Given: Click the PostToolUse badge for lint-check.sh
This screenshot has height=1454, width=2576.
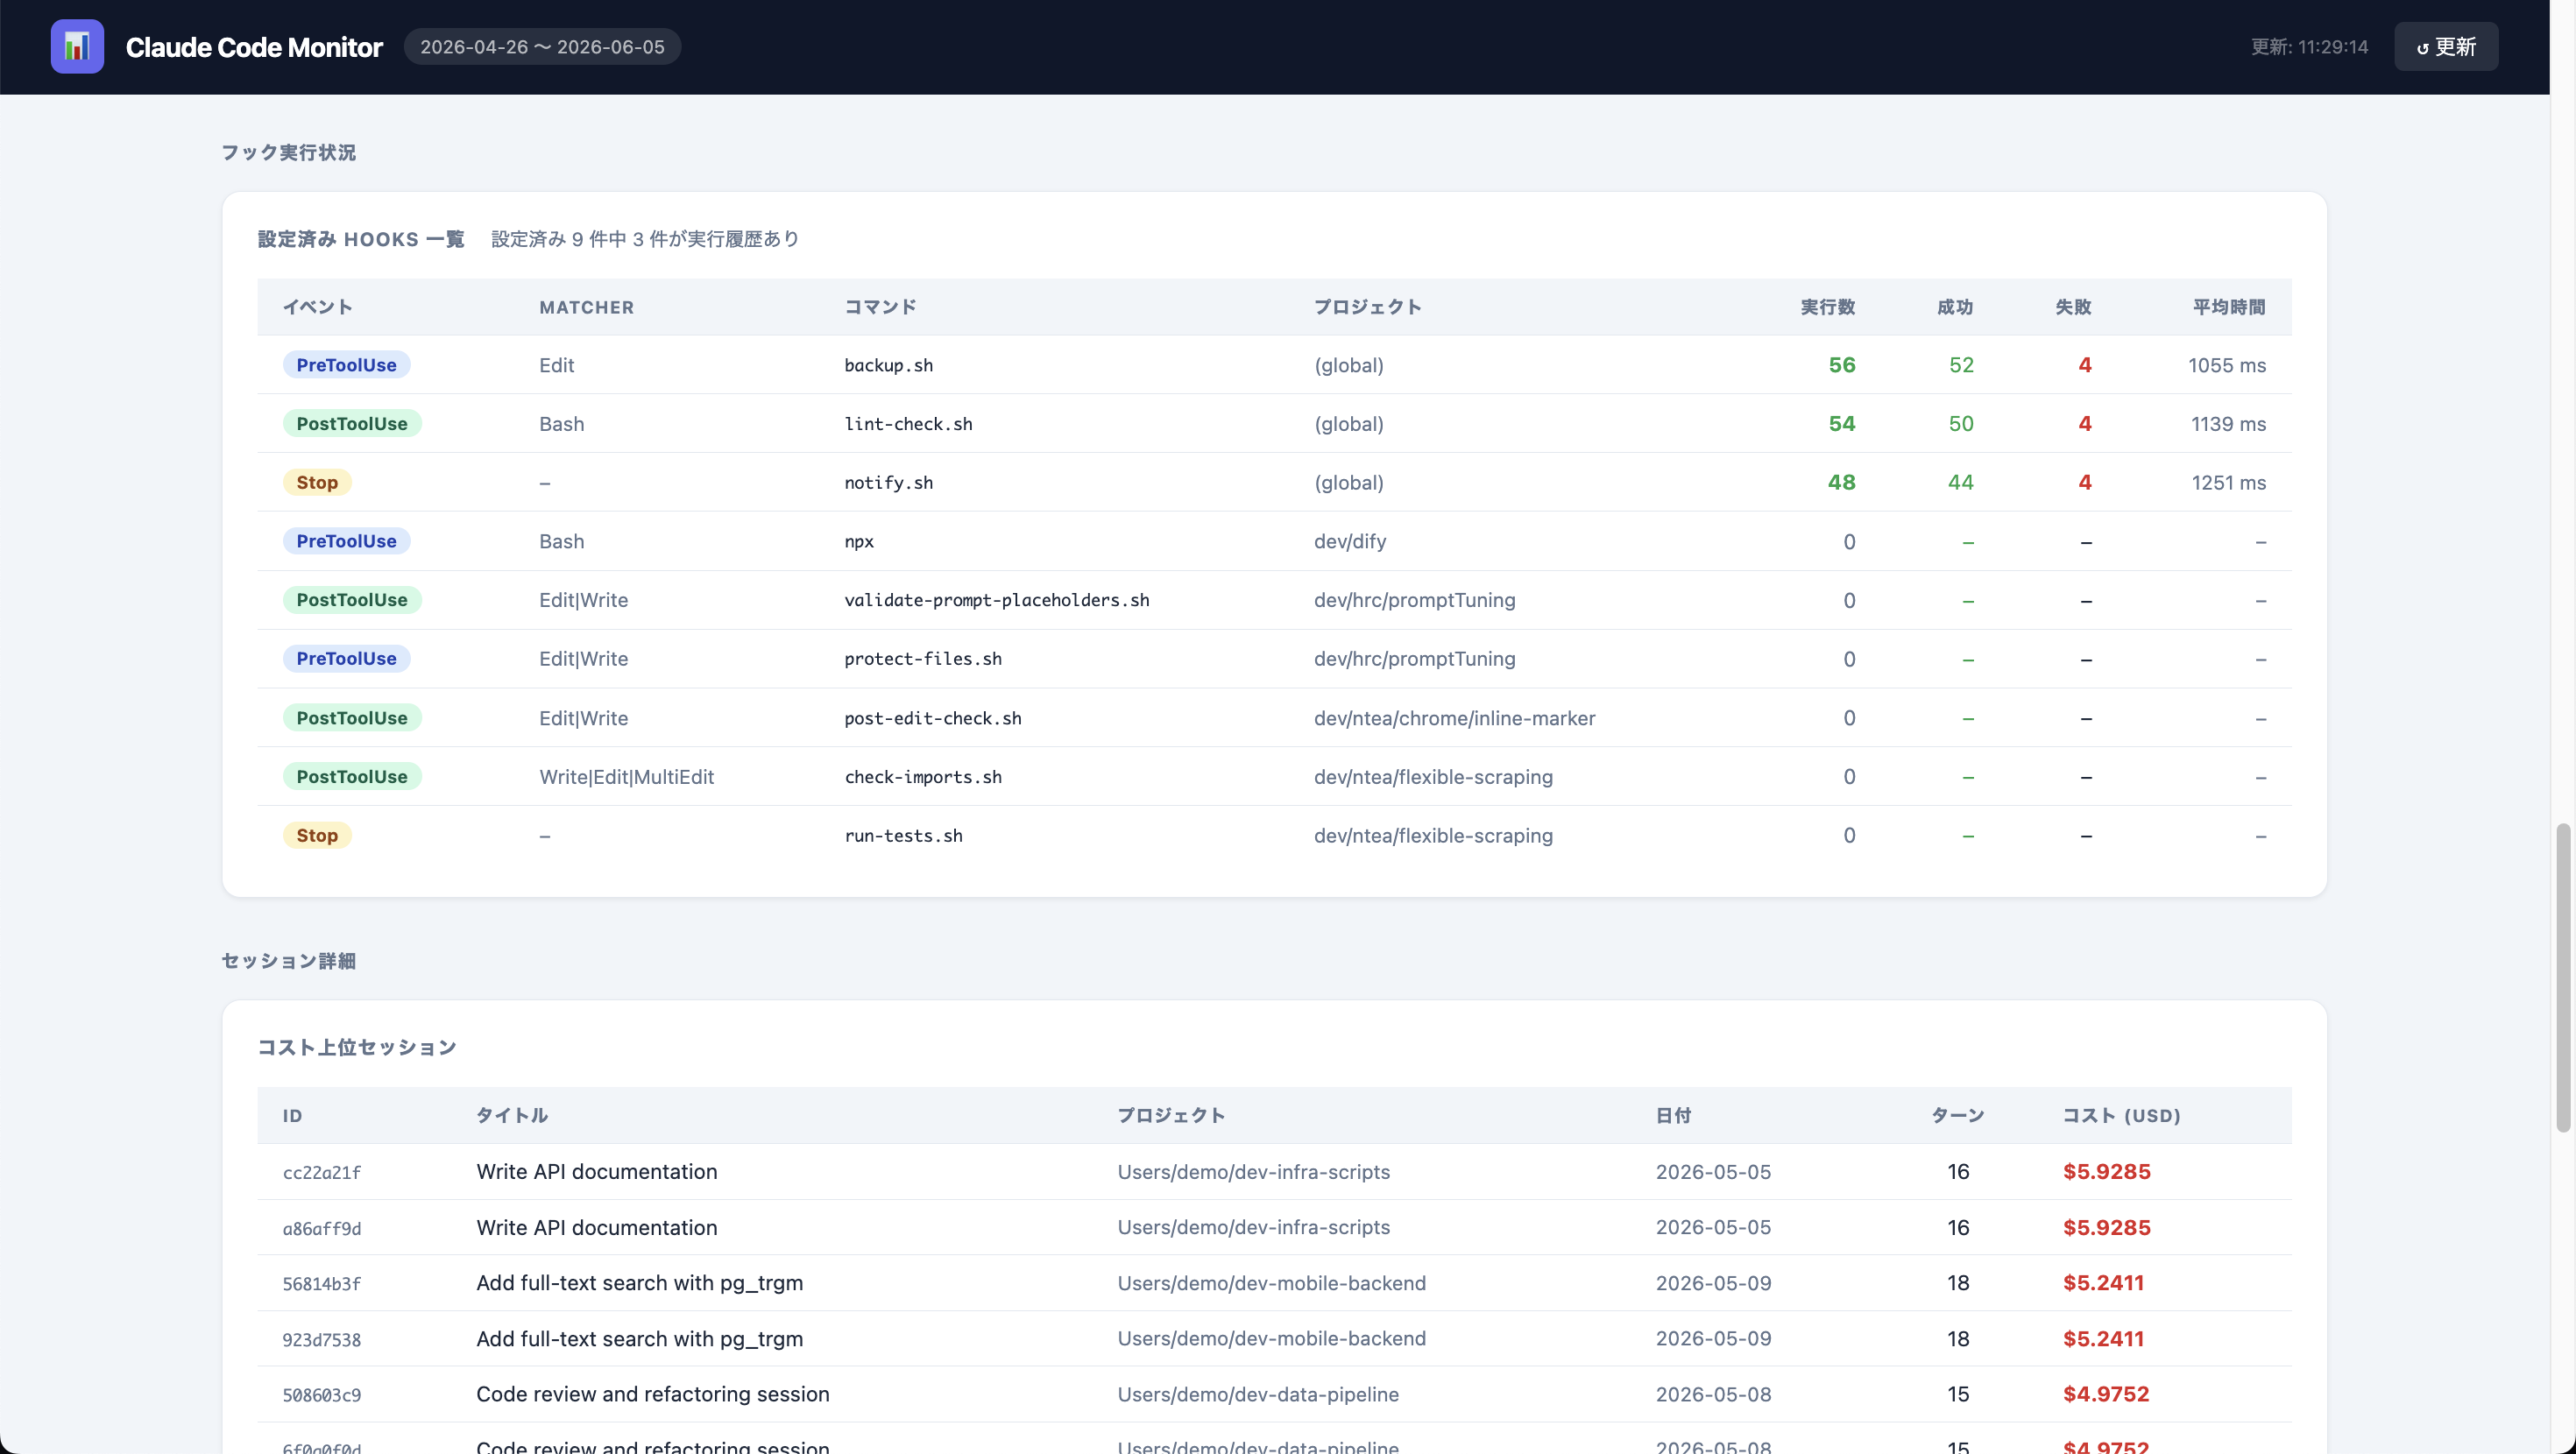Looking at the screenshot, I should point(352,424).
